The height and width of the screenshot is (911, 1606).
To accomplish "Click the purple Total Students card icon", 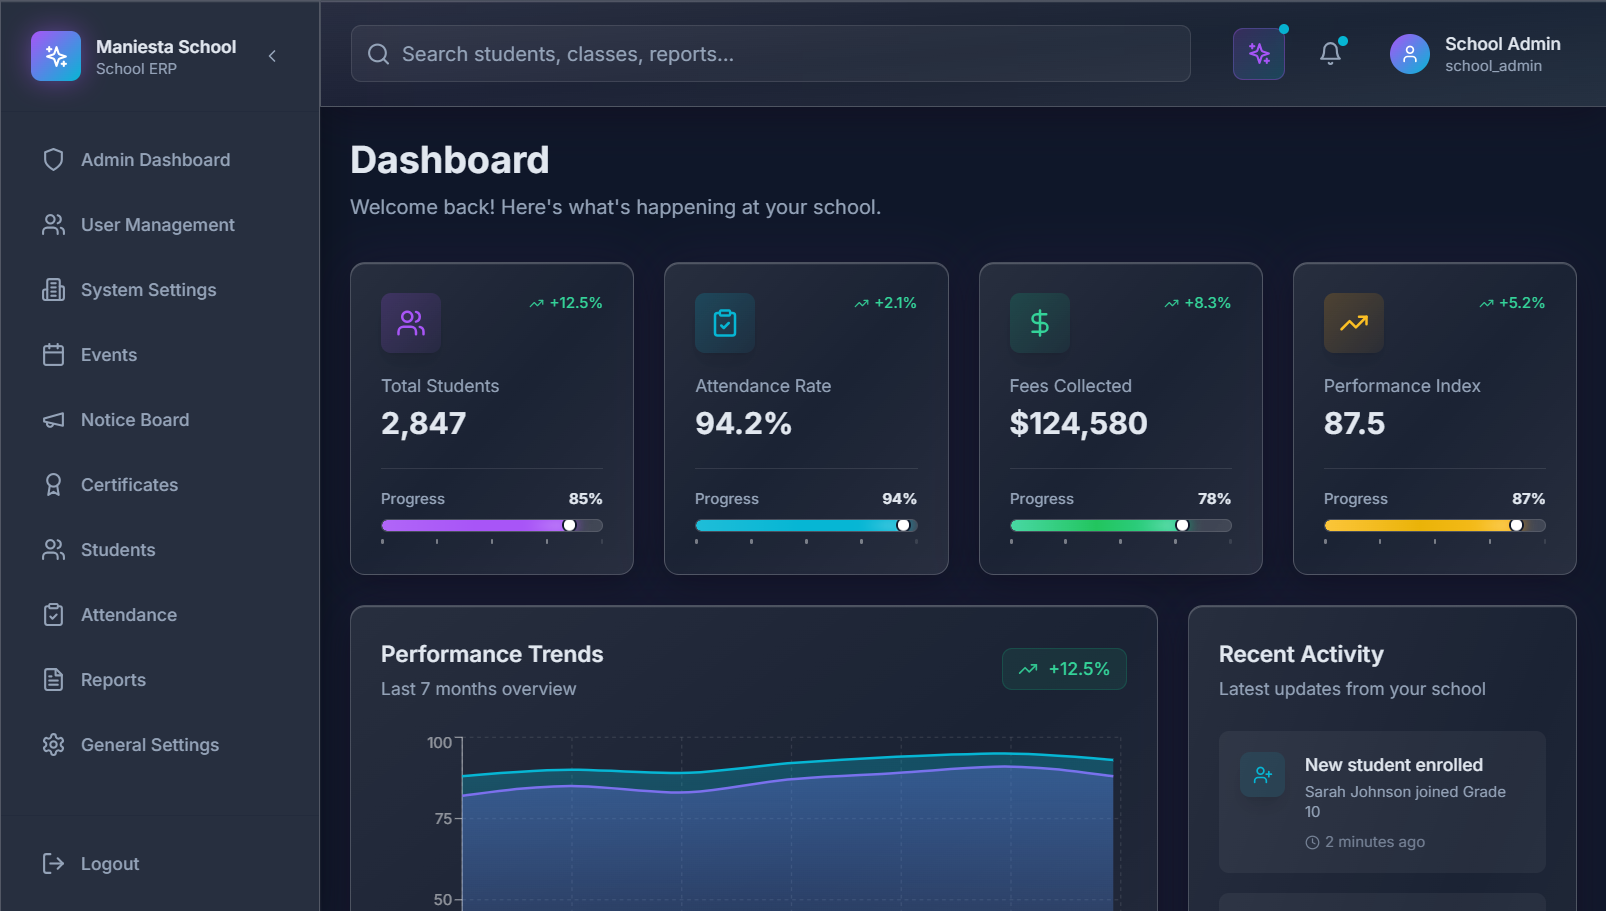I will pyautogui.click(x=411, y=323).
